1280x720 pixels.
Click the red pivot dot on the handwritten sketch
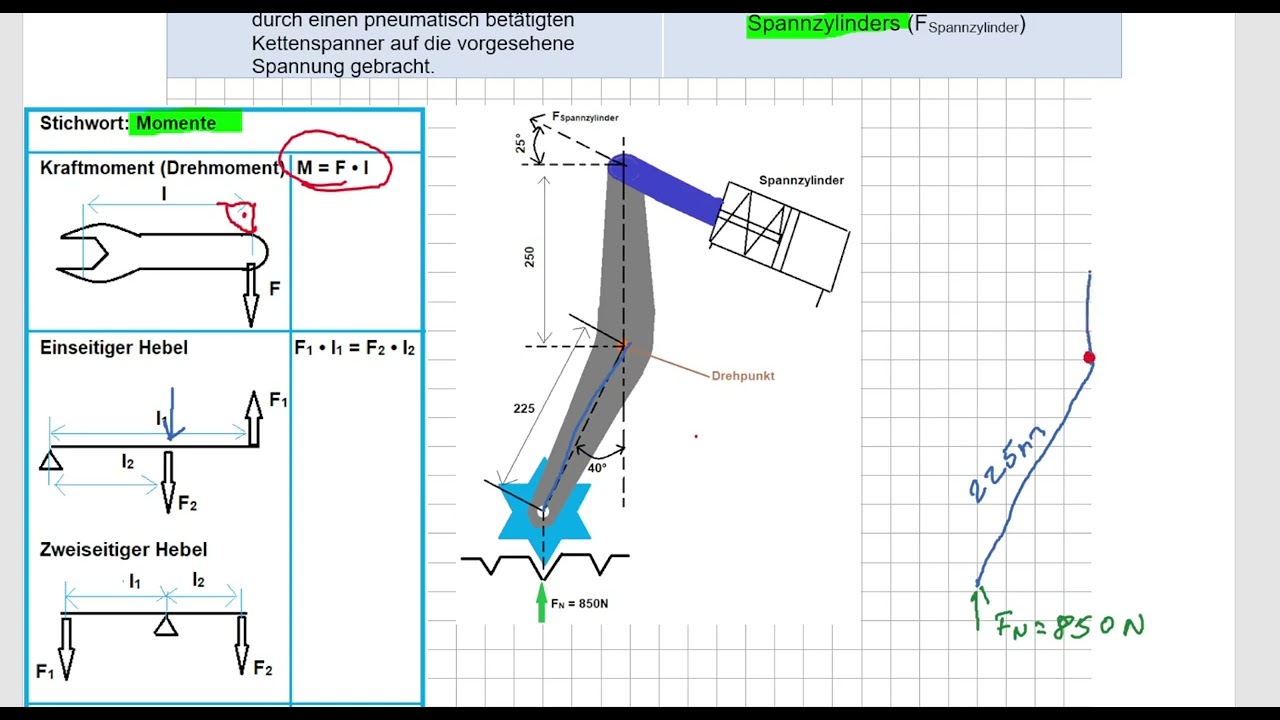pyautogui.click(x=1089, y=357)
